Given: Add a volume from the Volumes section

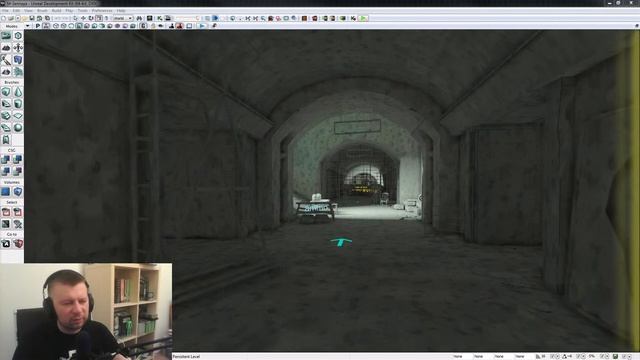Looking at the screenshot, I should (18, 191).
